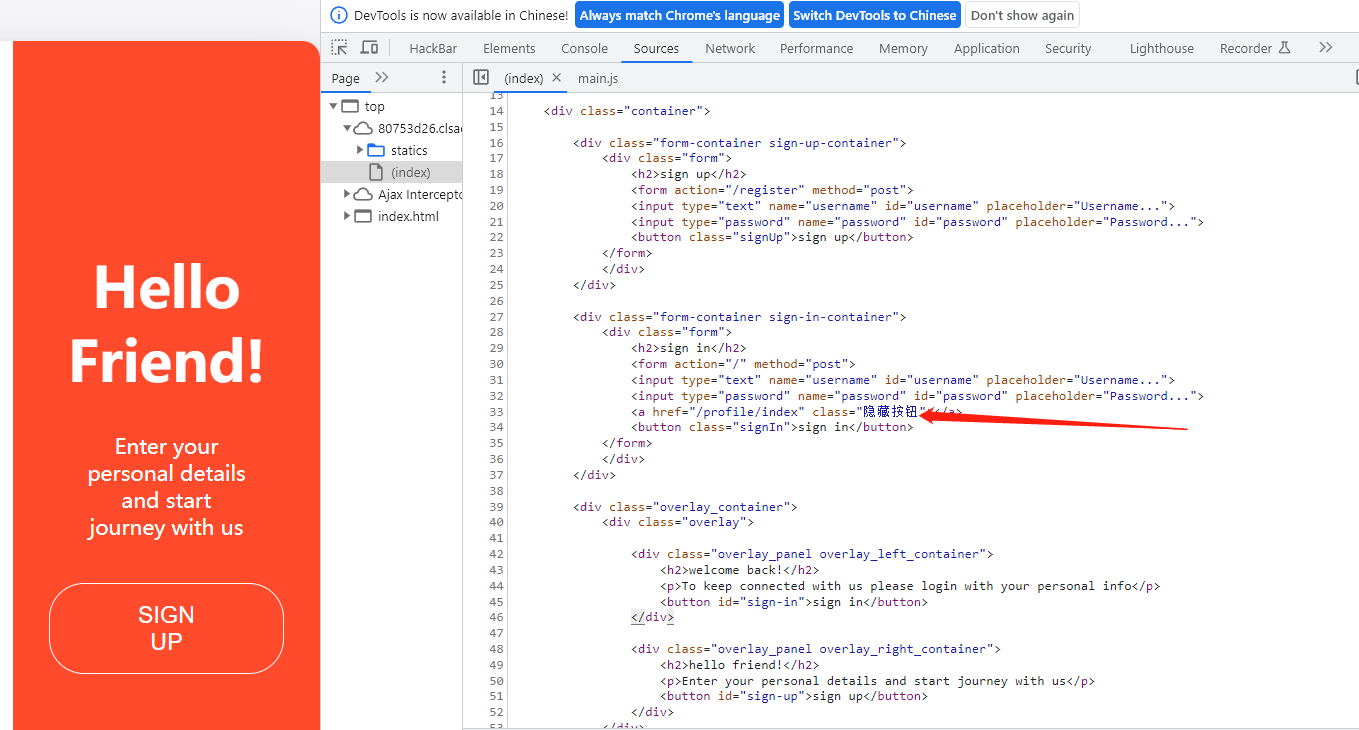Screen dimensions: 1359x730
Task: Collapse the top tree node
Action: (333, 106)
